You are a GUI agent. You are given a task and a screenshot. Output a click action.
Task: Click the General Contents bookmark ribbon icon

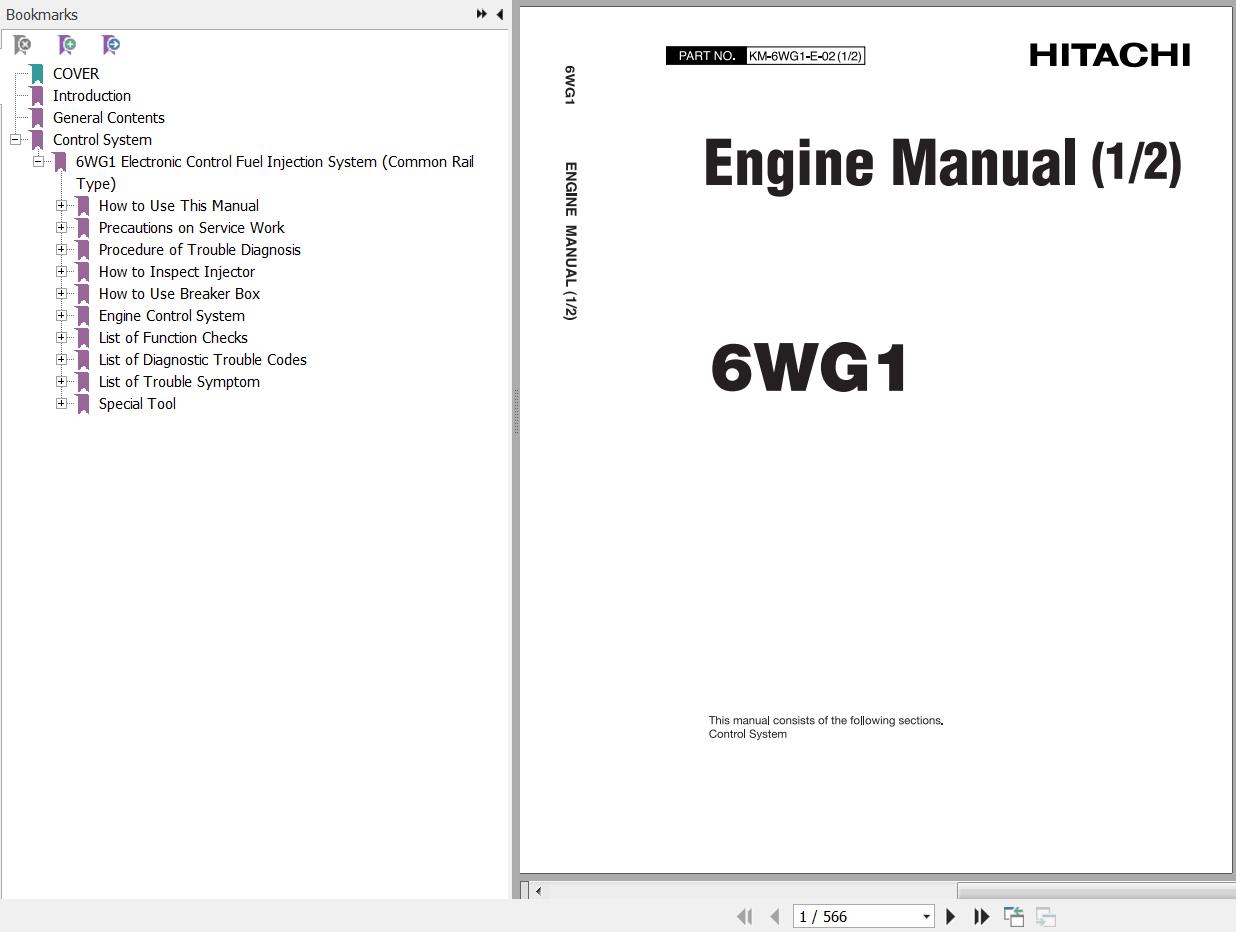tap(37, 118)
